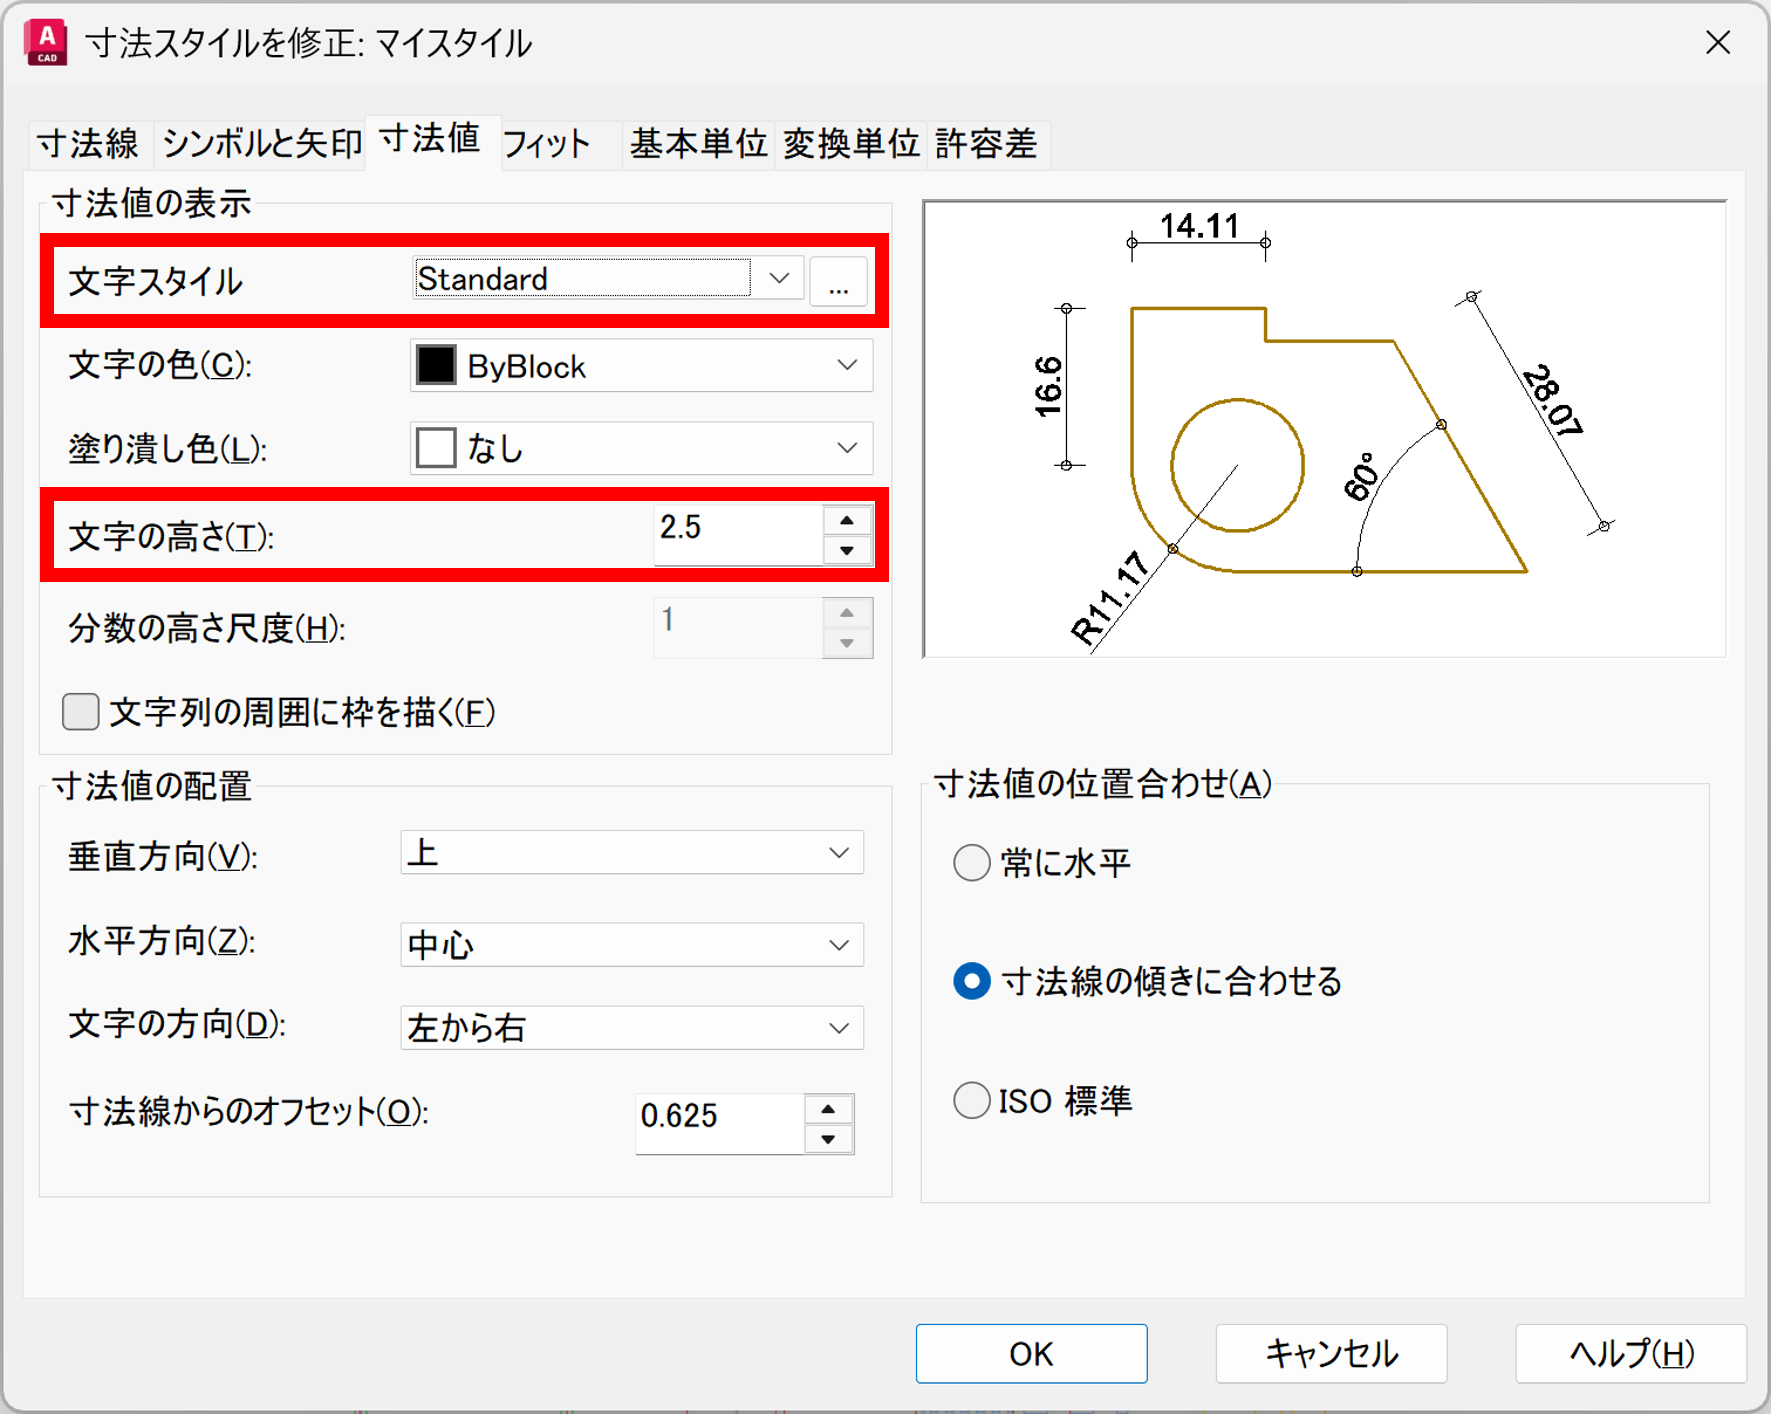The image size is (1771, 1414).
Task: Open the 許容差 tab
Action: (985, 144)
